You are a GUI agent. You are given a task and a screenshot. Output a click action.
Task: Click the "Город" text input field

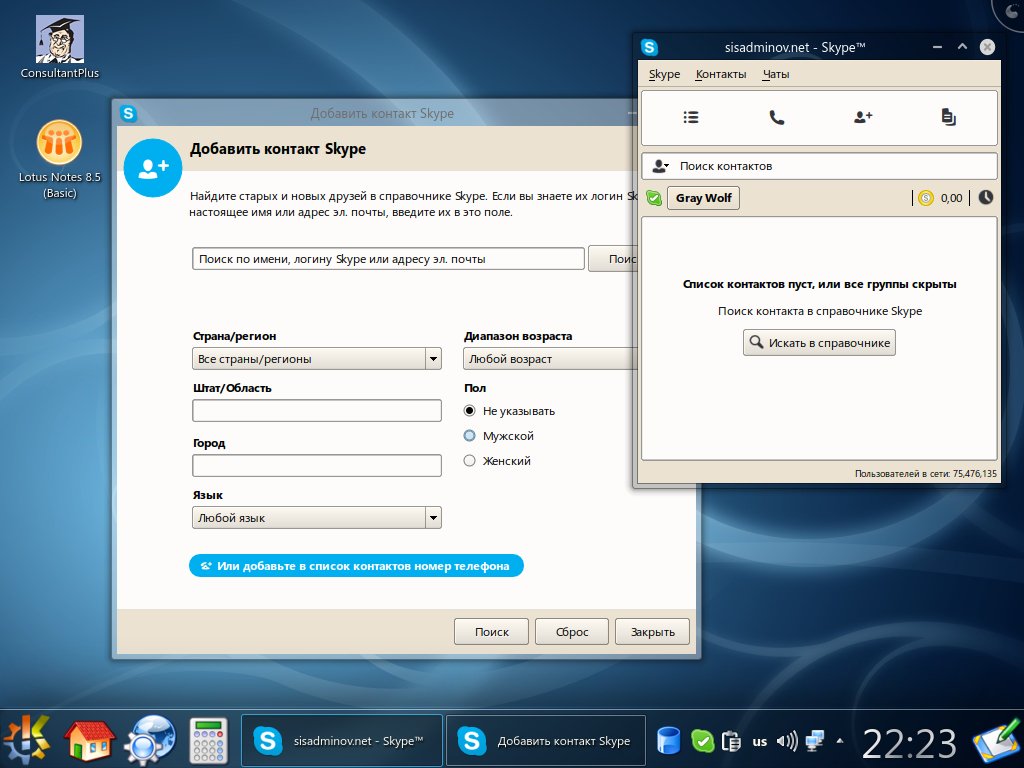point(316,466)
